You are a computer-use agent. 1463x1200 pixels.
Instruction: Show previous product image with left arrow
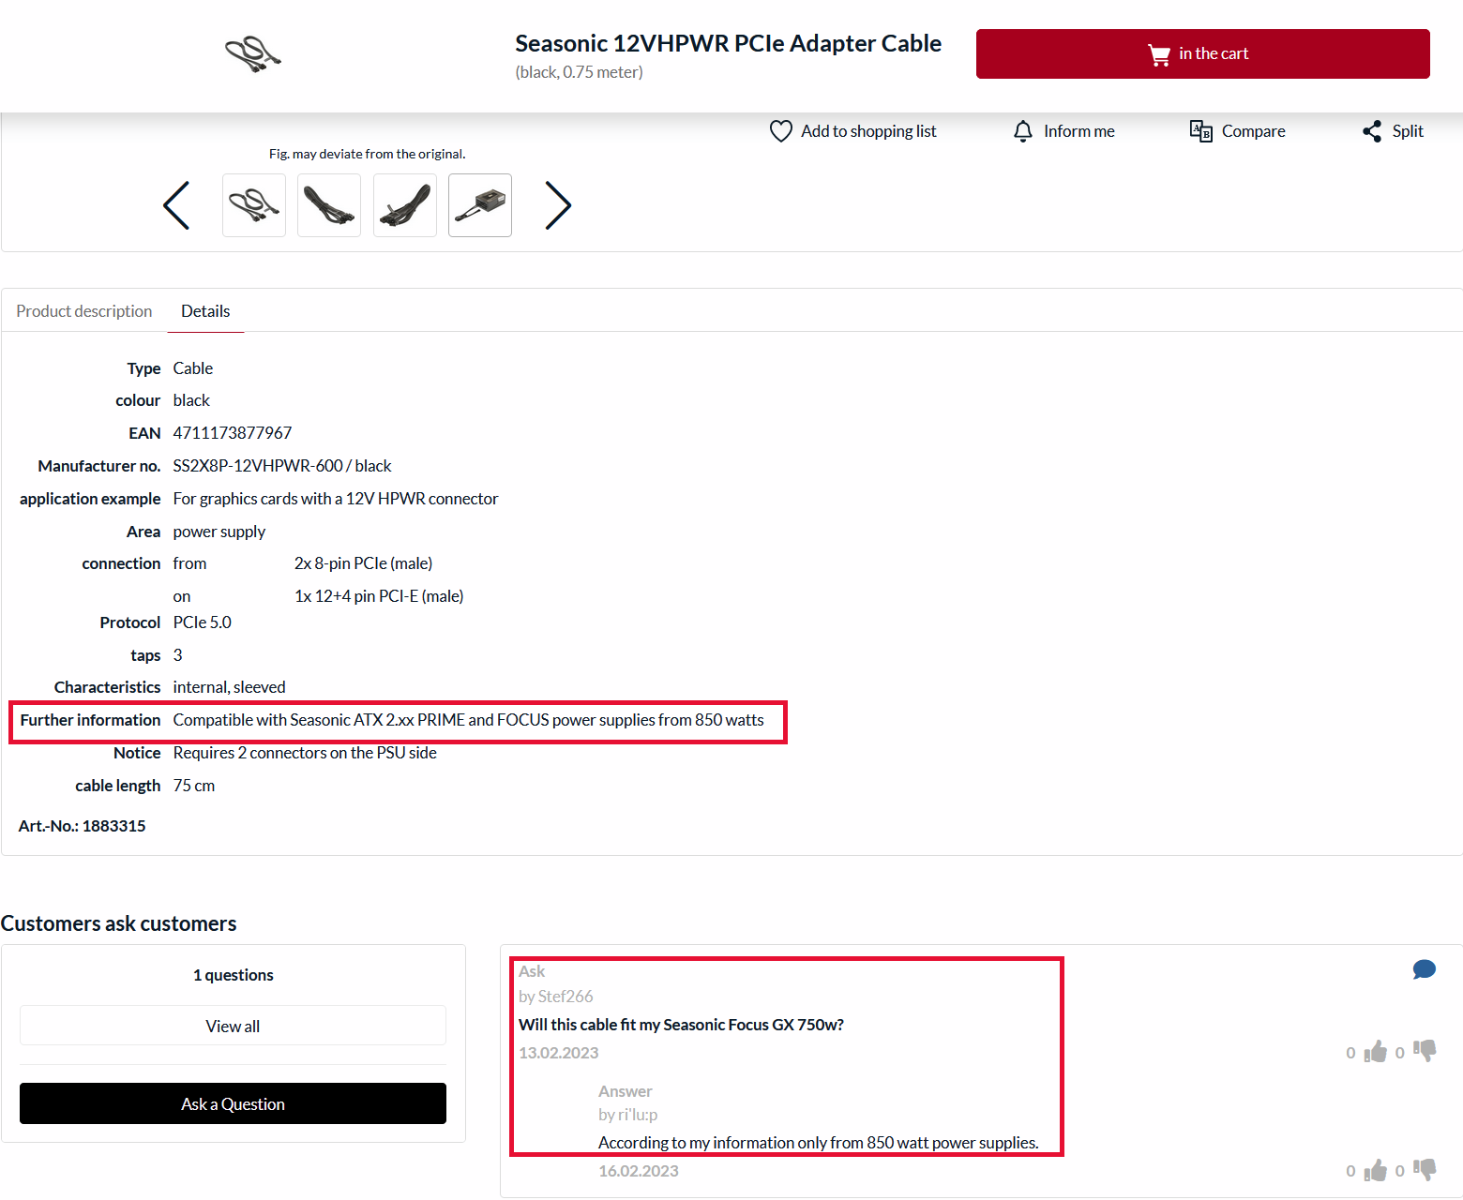point(177,205)
